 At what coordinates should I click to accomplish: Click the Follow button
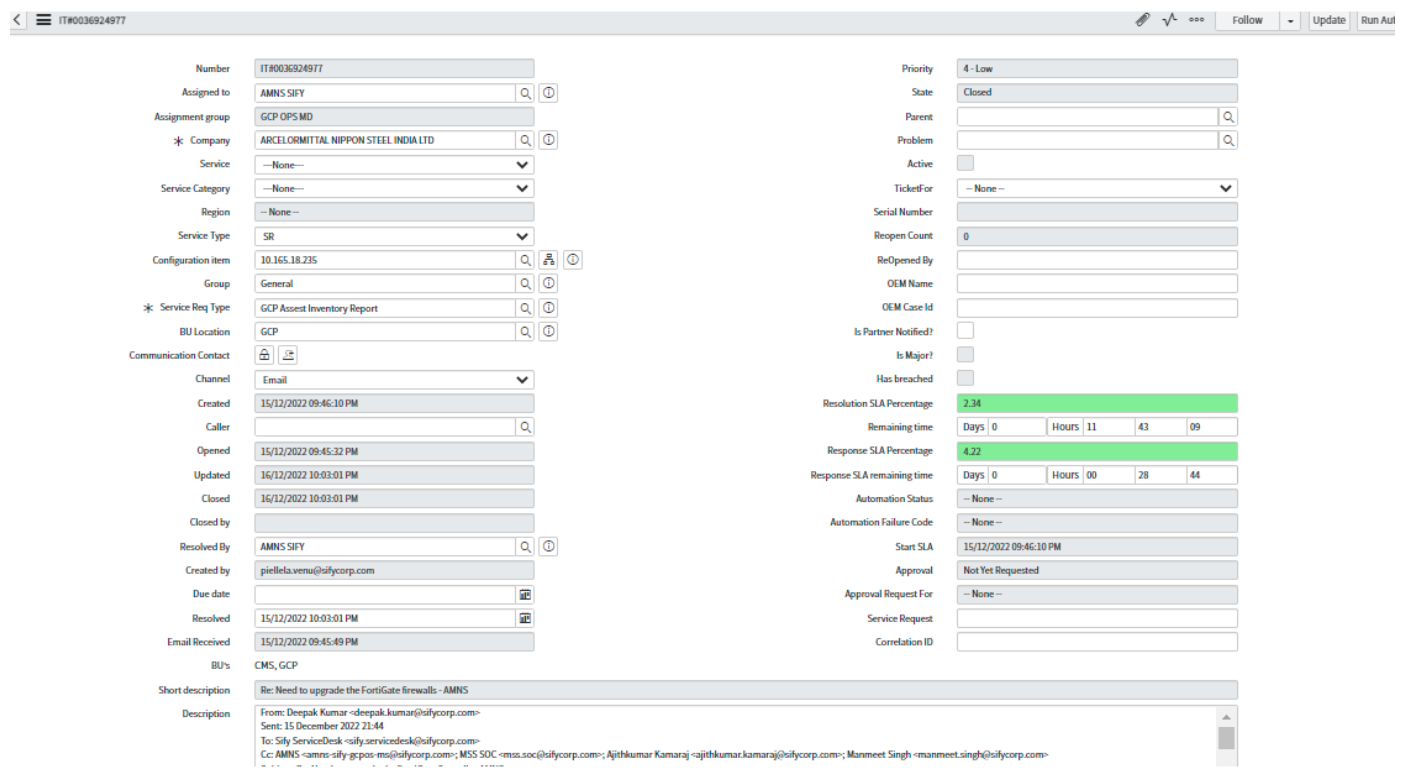[x=1247, y=20]
